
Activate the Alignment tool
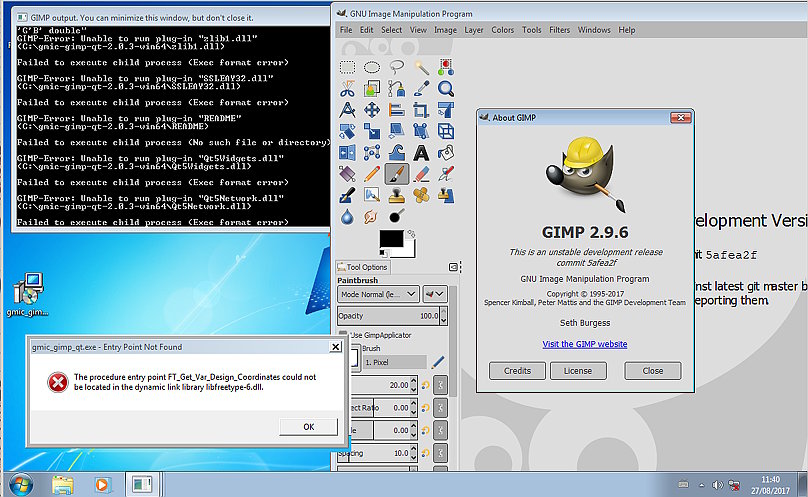click(x=396, y=110)
